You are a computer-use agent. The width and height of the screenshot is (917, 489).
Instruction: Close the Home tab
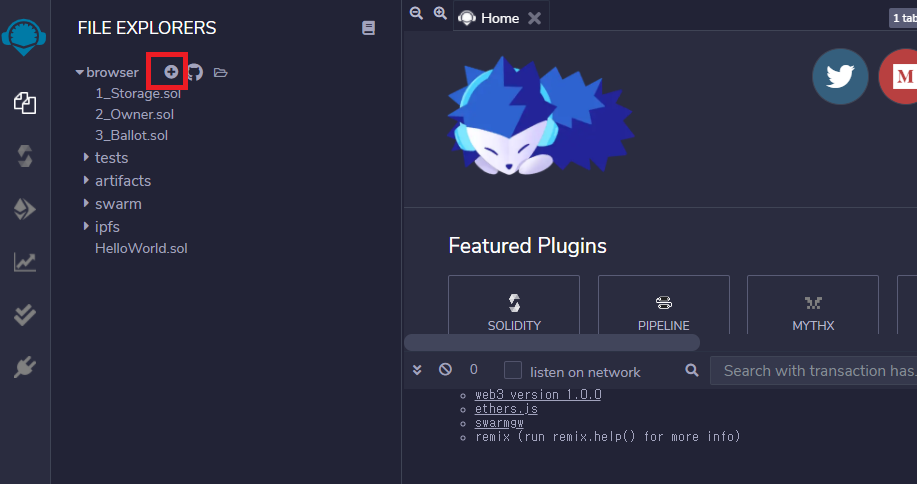tap(535, 19)
